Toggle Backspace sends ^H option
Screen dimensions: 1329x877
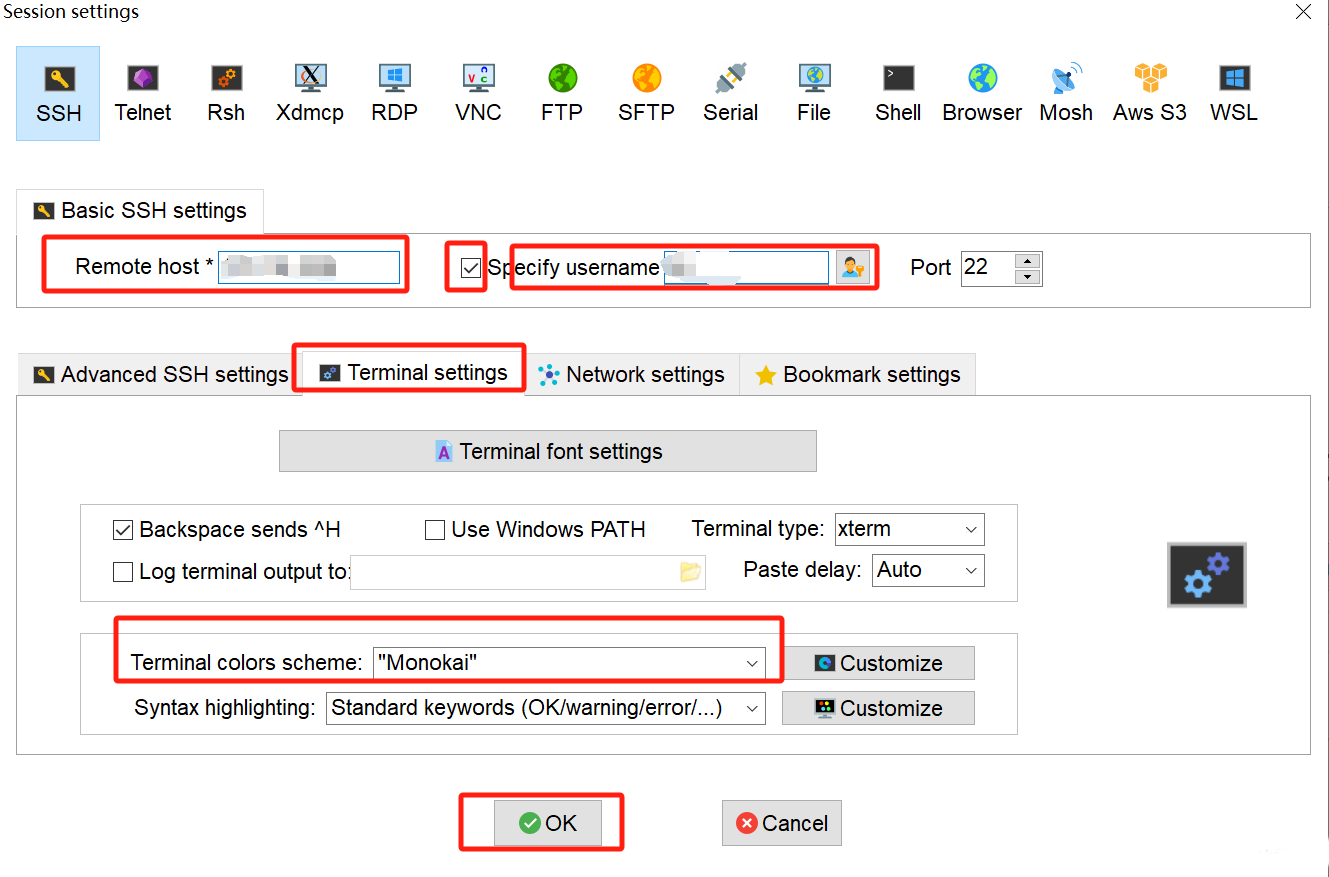(x=123, y=530)
